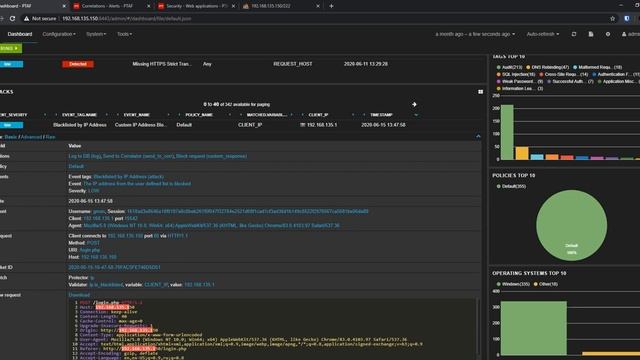Open the admin user menu
The image size is (640, 360).
click(x=631, y=34)
